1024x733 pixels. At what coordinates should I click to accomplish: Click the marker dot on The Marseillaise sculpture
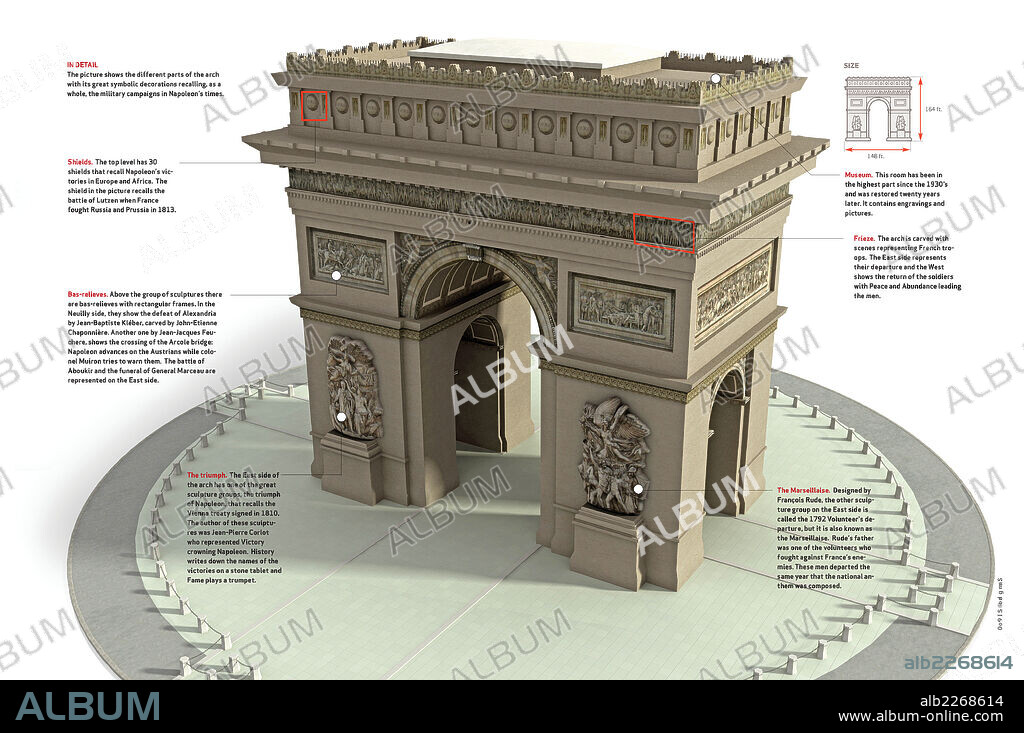pos(638,489)
